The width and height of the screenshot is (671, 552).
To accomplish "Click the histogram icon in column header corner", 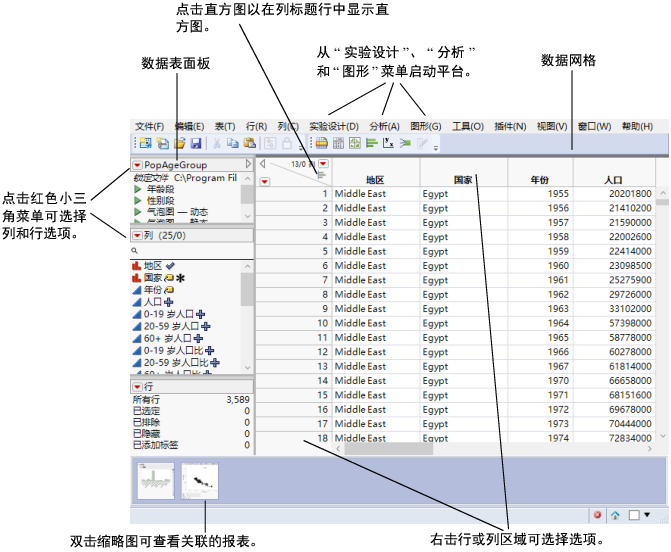I will pyautogui.click(x=321, y=175).
